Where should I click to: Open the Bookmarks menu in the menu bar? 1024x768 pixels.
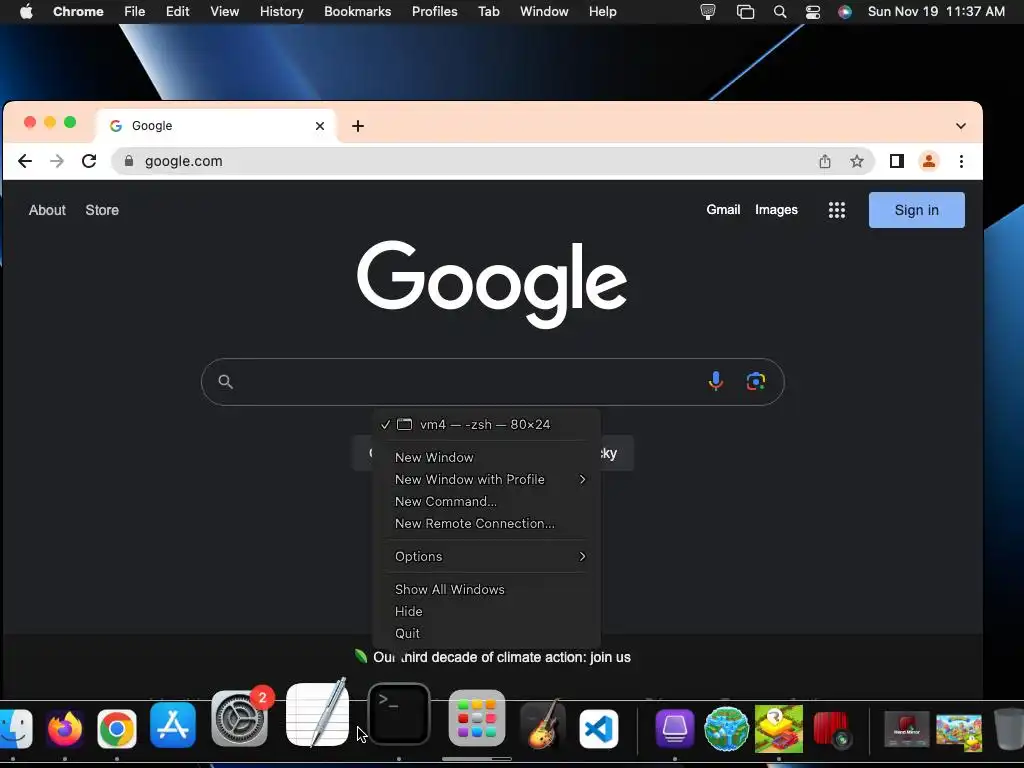[357, 12]
